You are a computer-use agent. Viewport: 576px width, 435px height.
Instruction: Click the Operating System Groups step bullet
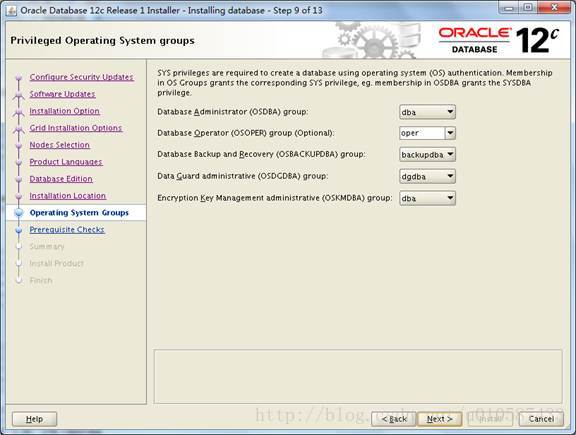(x=19, y=213)
